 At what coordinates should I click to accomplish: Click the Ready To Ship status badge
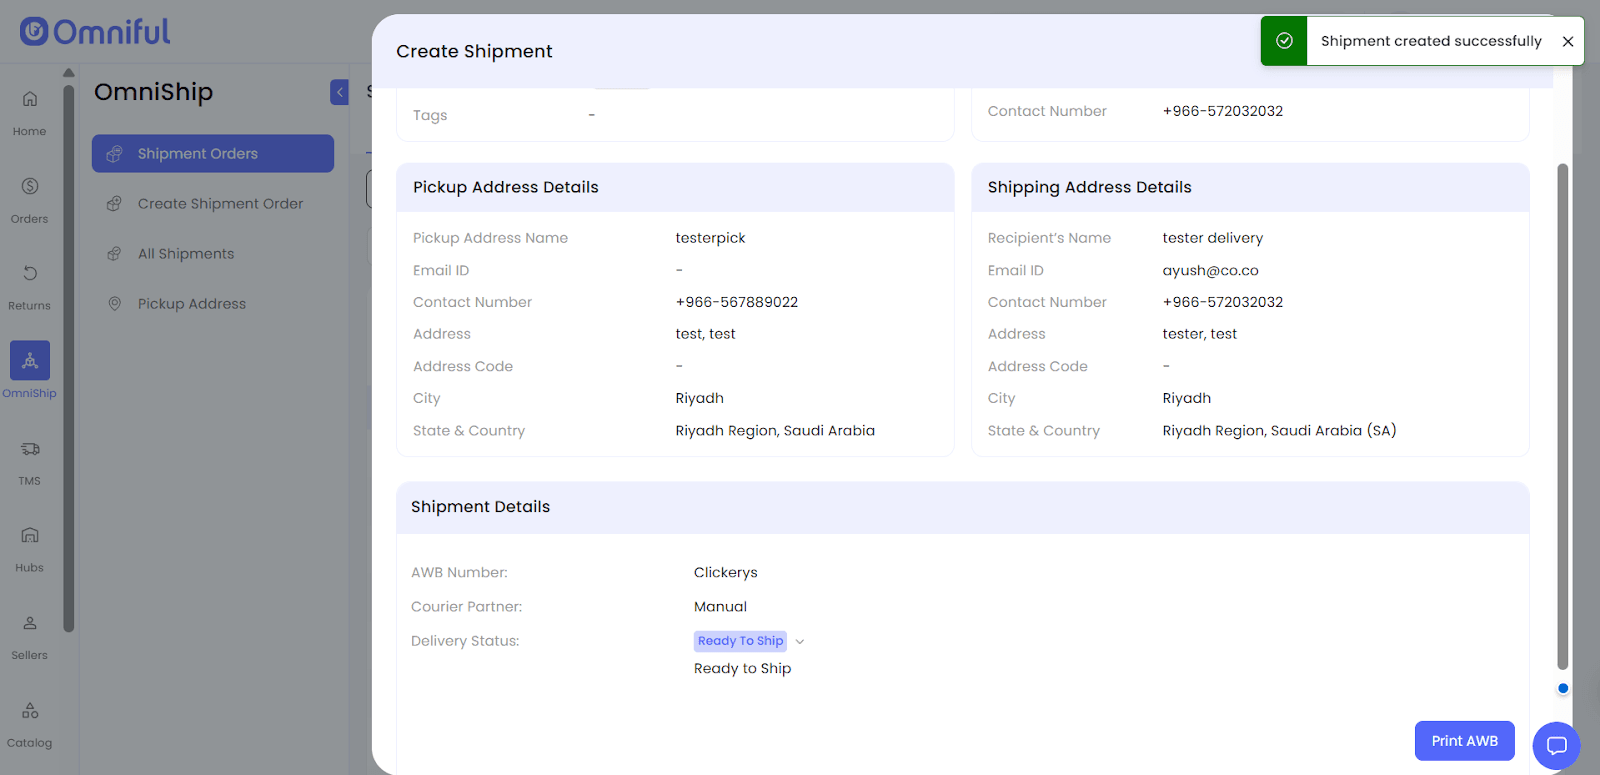point(740,641)
